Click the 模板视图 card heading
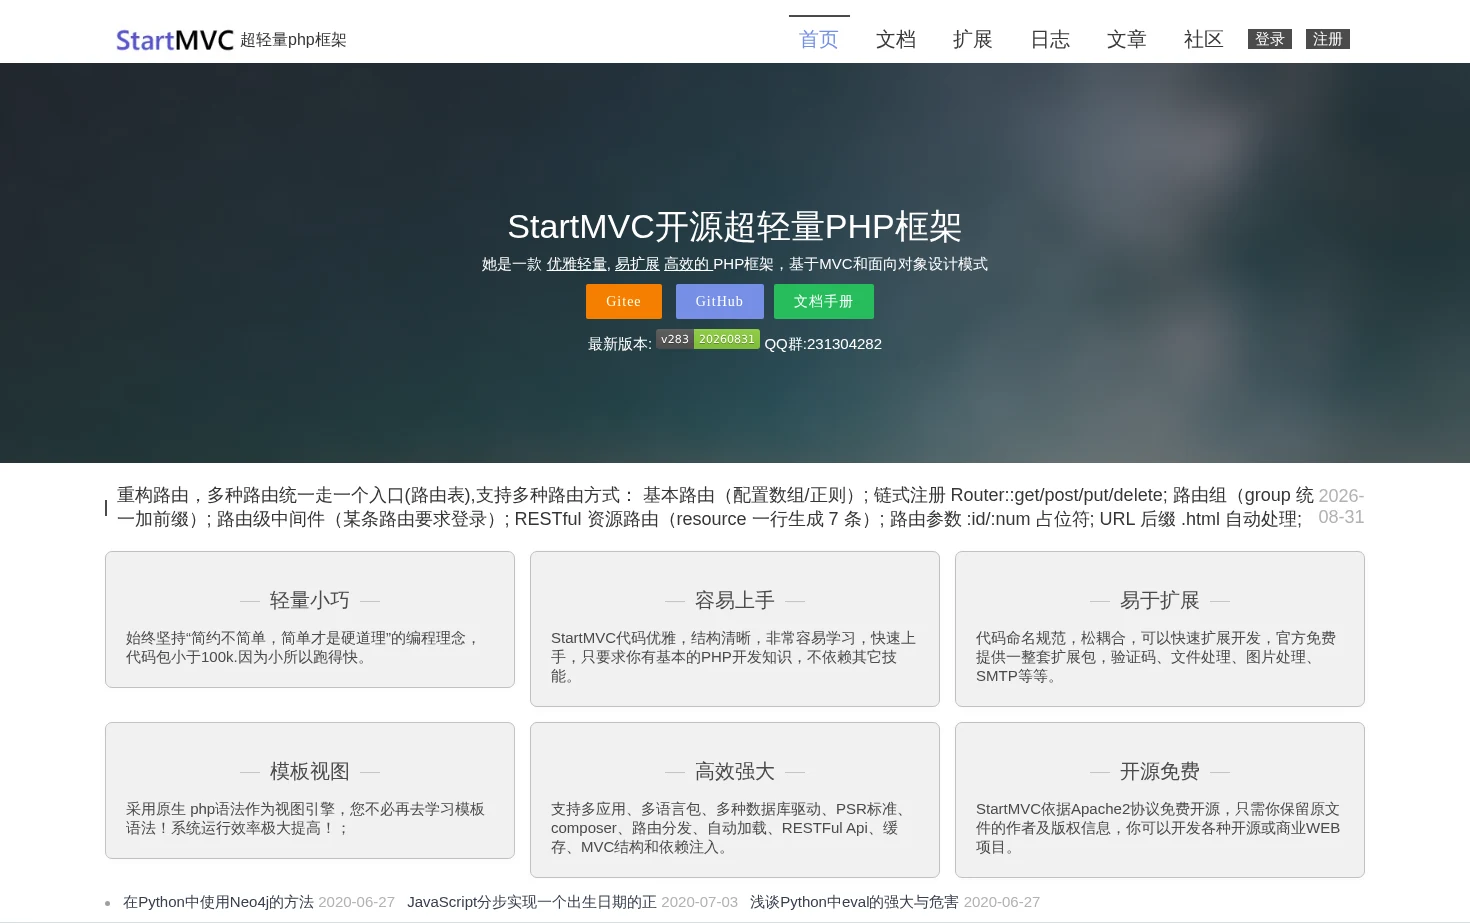Viewport: 1470px width, 923px height. click(x=310, y=771)
